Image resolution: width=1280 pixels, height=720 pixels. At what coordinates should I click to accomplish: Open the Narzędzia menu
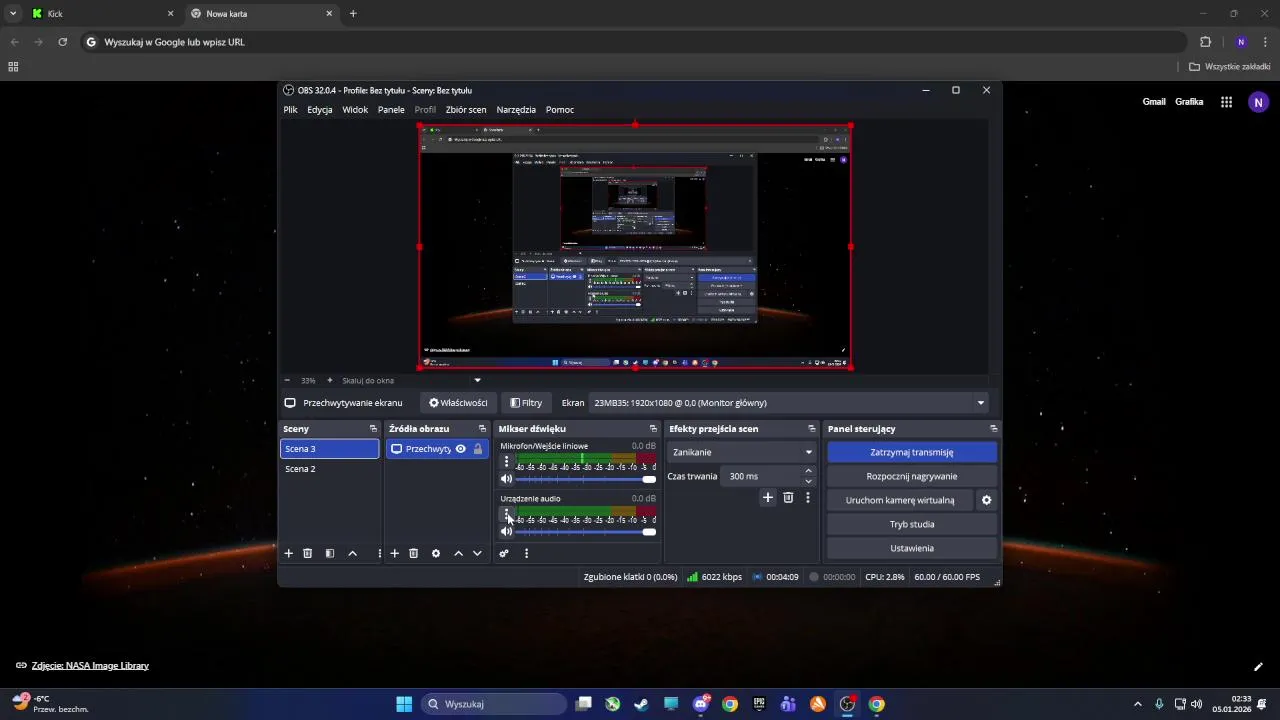pyautogui.click(x=516, y=110)
